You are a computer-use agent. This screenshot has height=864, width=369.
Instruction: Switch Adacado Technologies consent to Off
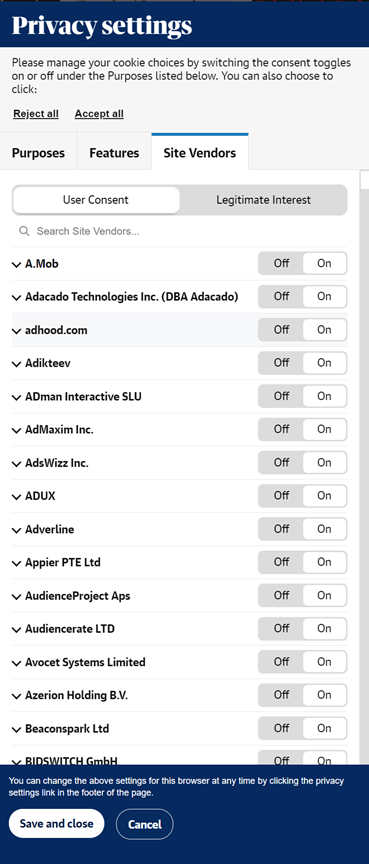281,296
